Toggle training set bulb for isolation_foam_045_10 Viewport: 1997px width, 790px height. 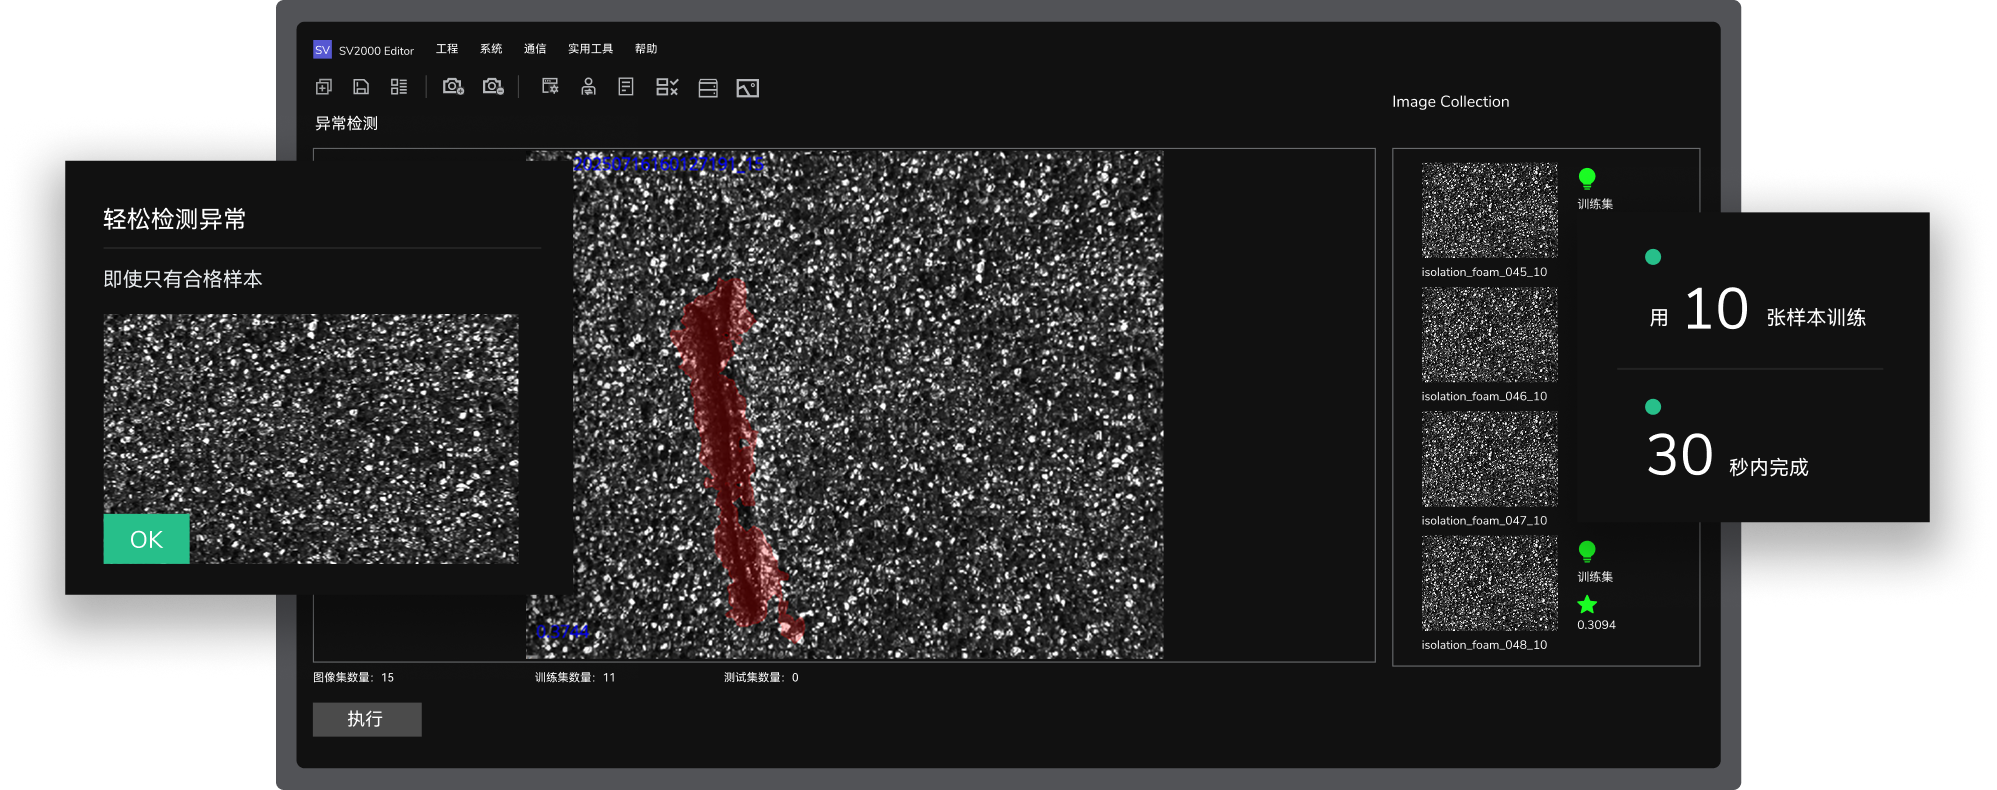(1587, 179)
